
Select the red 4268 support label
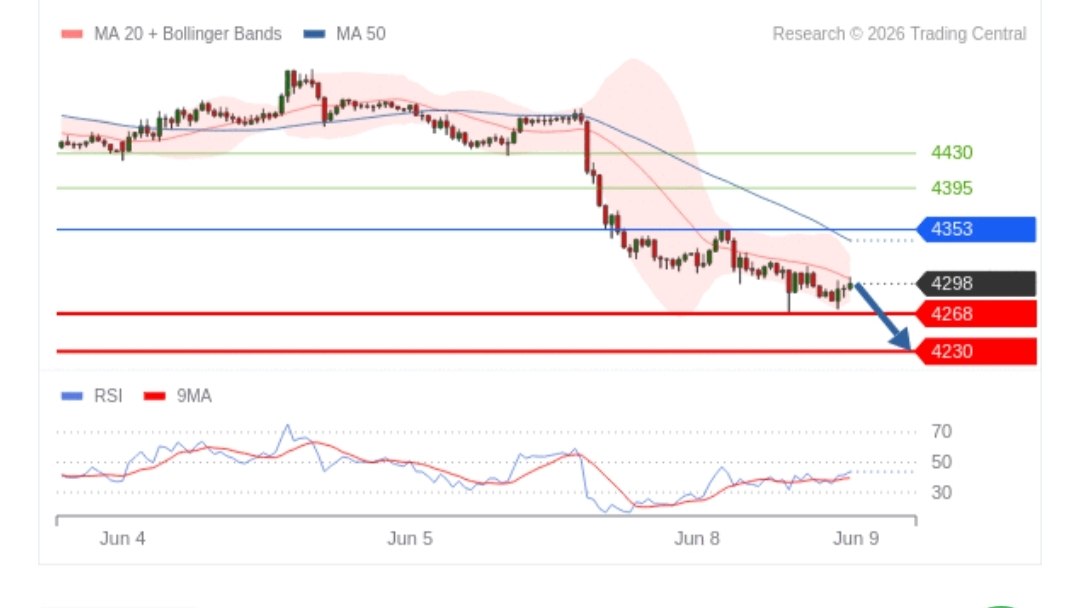click(976, 314)
